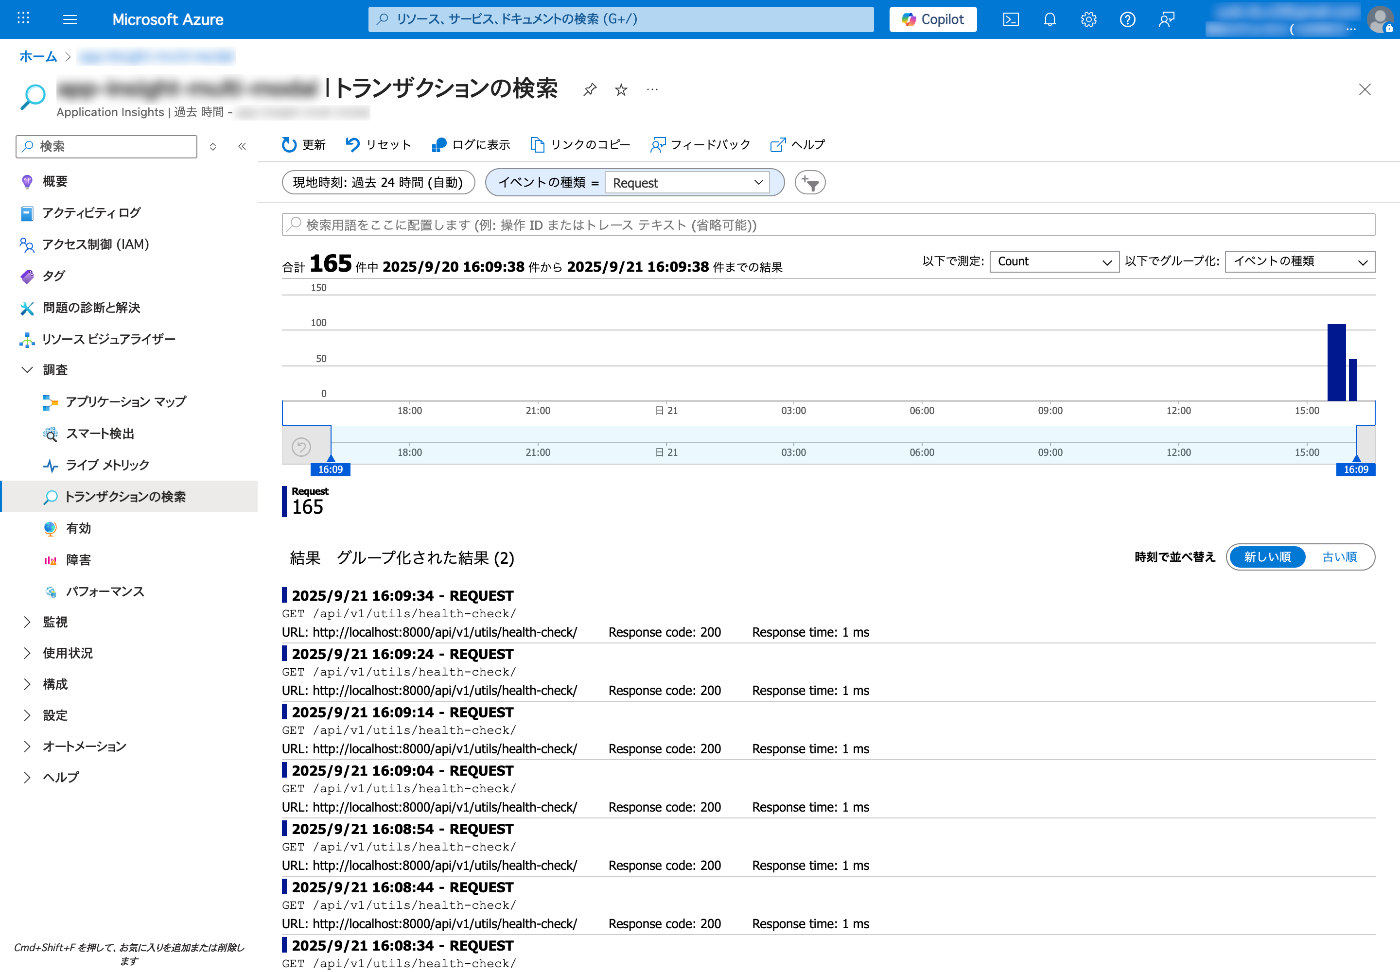Open ヘルプ in the toolbar
Image resolution: width=1400 pixels, height=972 pixels.
coord(798,145)
